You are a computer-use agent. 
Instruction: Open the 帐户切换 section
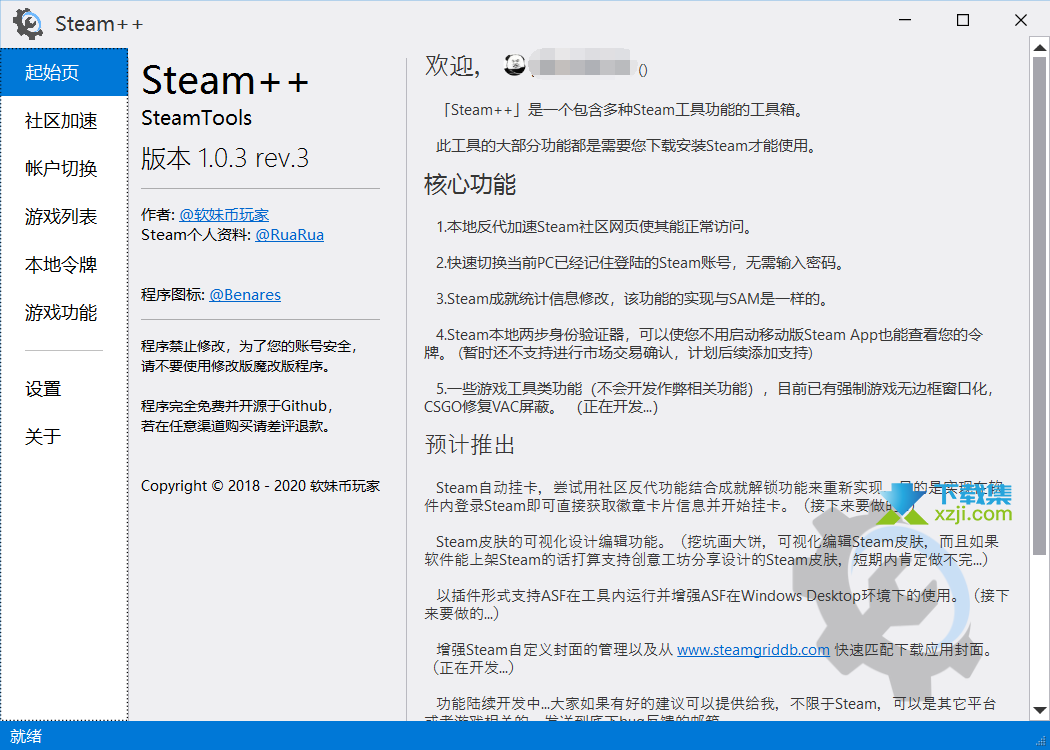pos(64,169)
